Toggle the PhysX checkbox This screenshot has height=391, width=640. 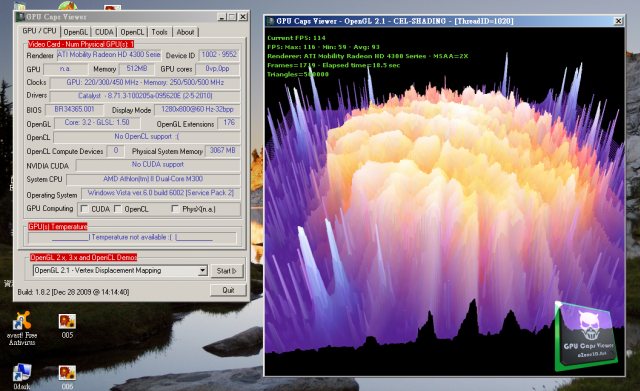click(175, 209)
